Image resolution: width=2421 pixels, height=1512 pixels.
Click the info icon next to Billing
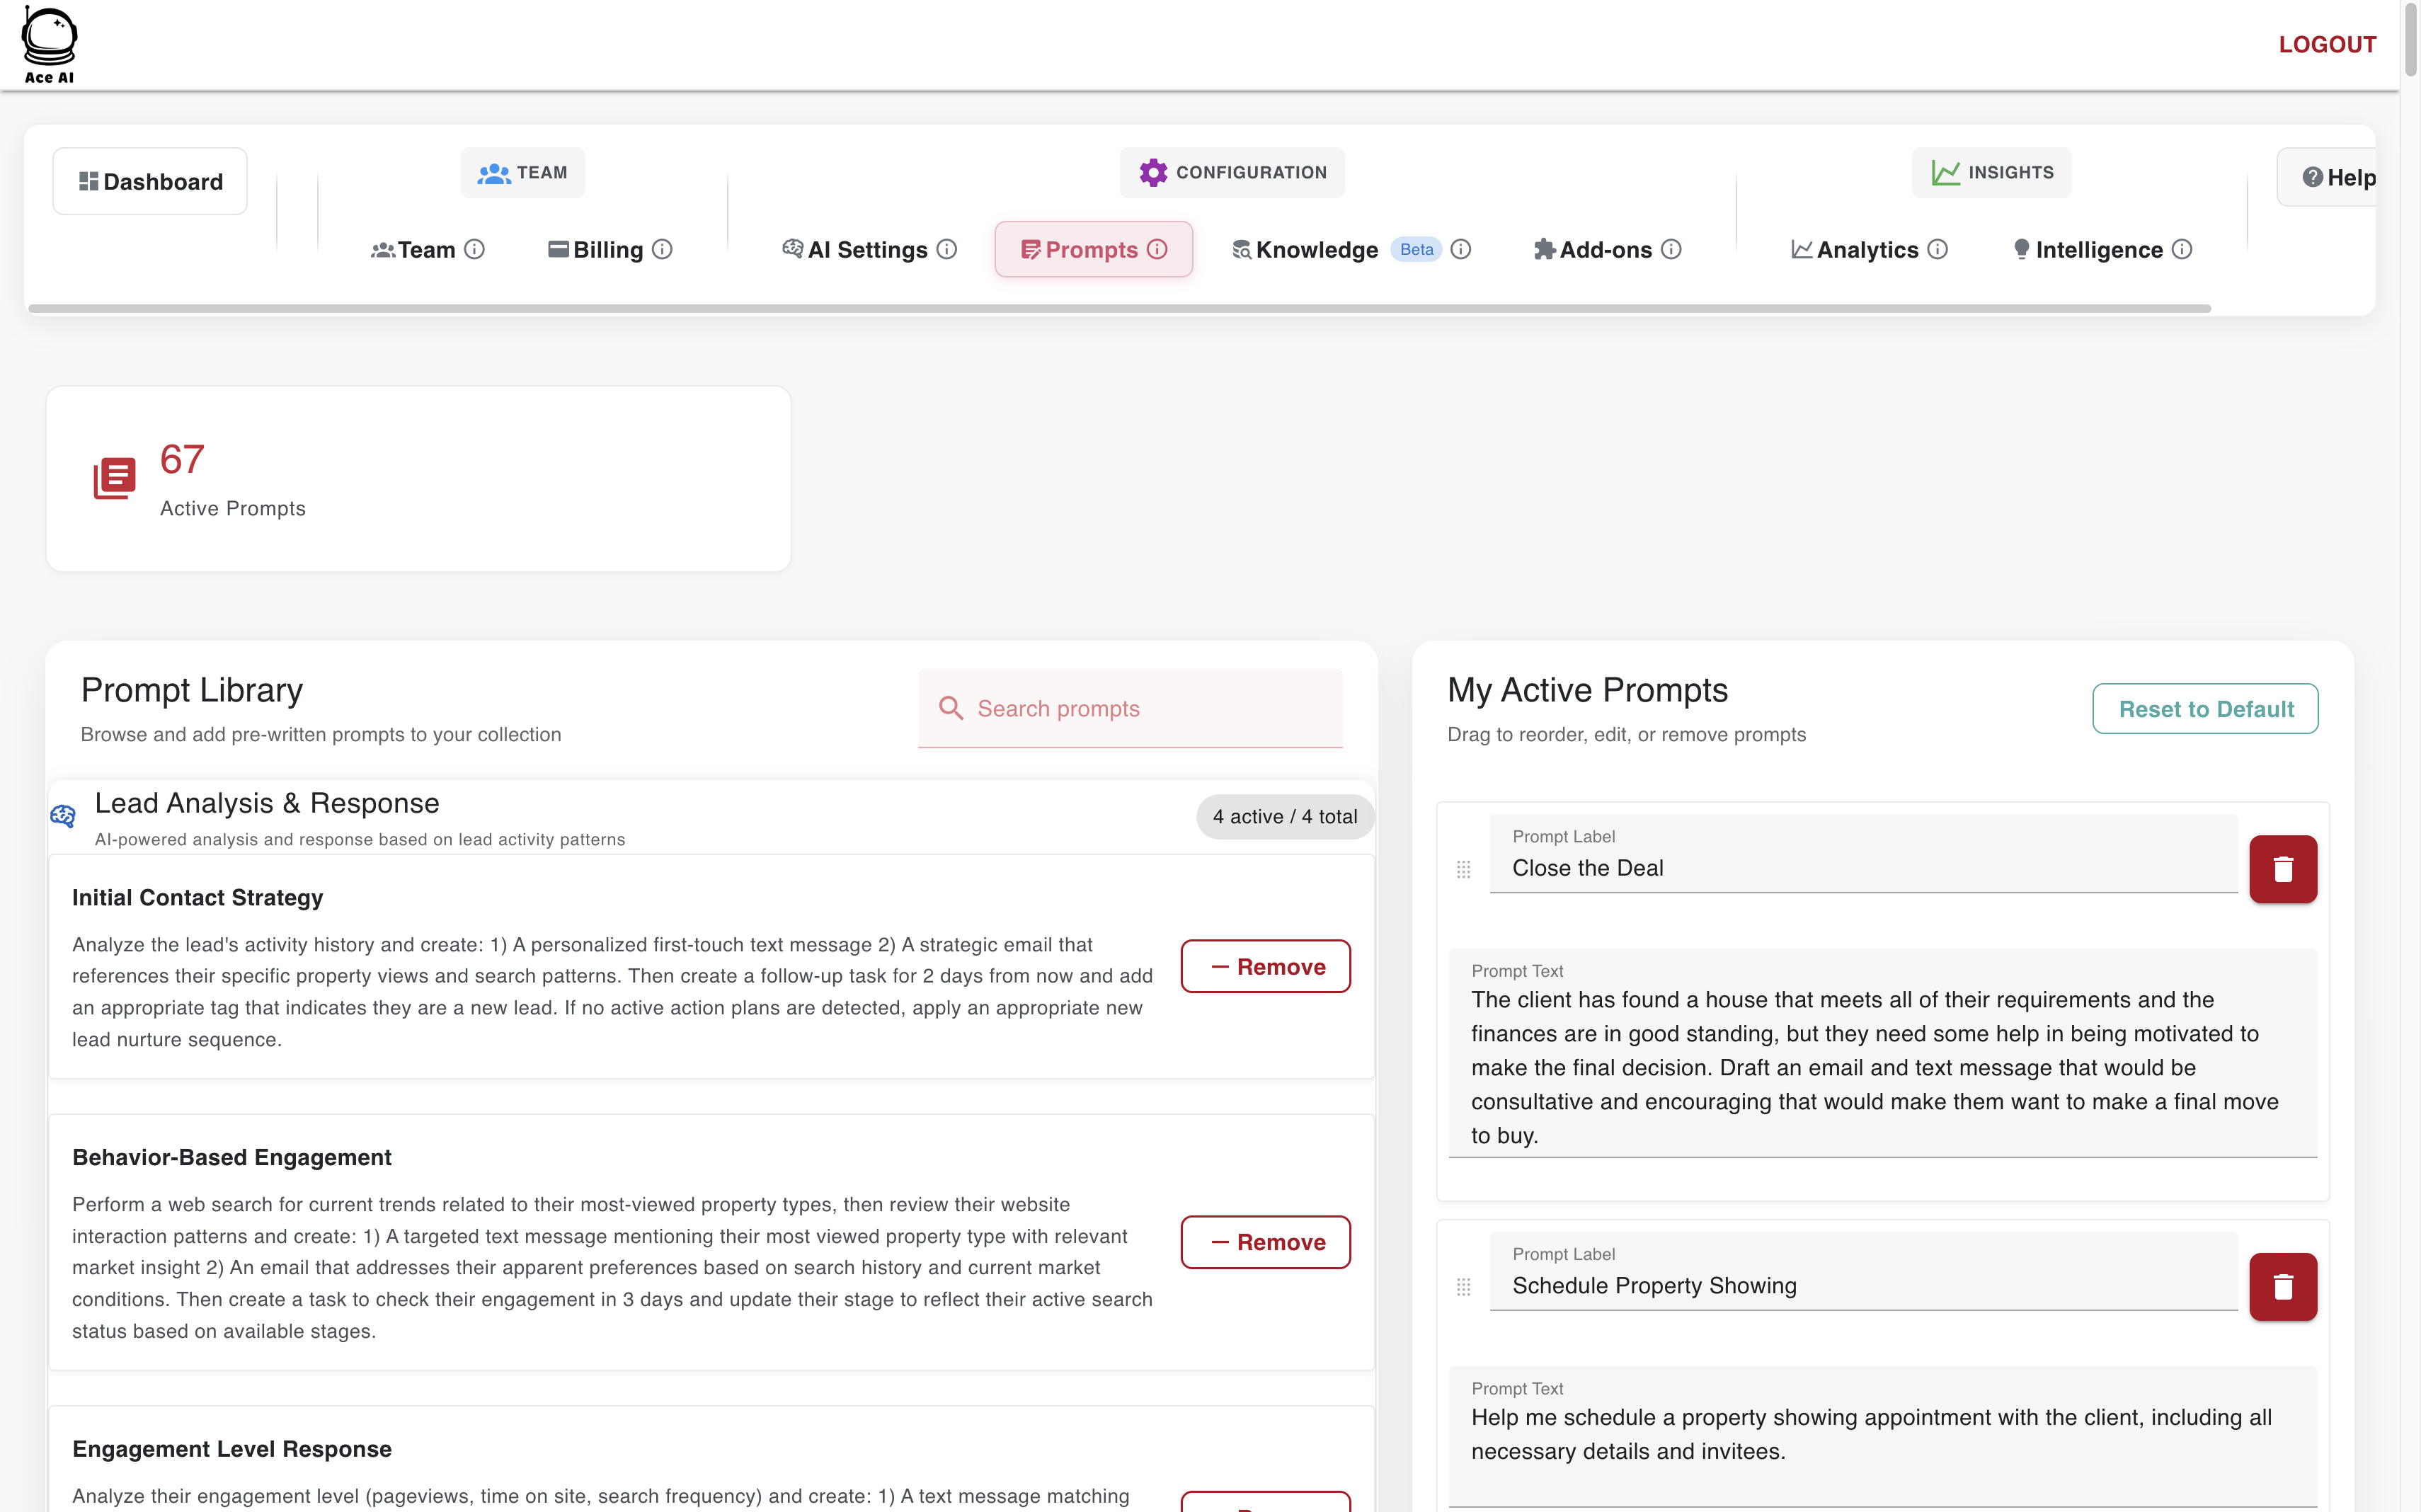pyautogui.click(x=662, y=249)
